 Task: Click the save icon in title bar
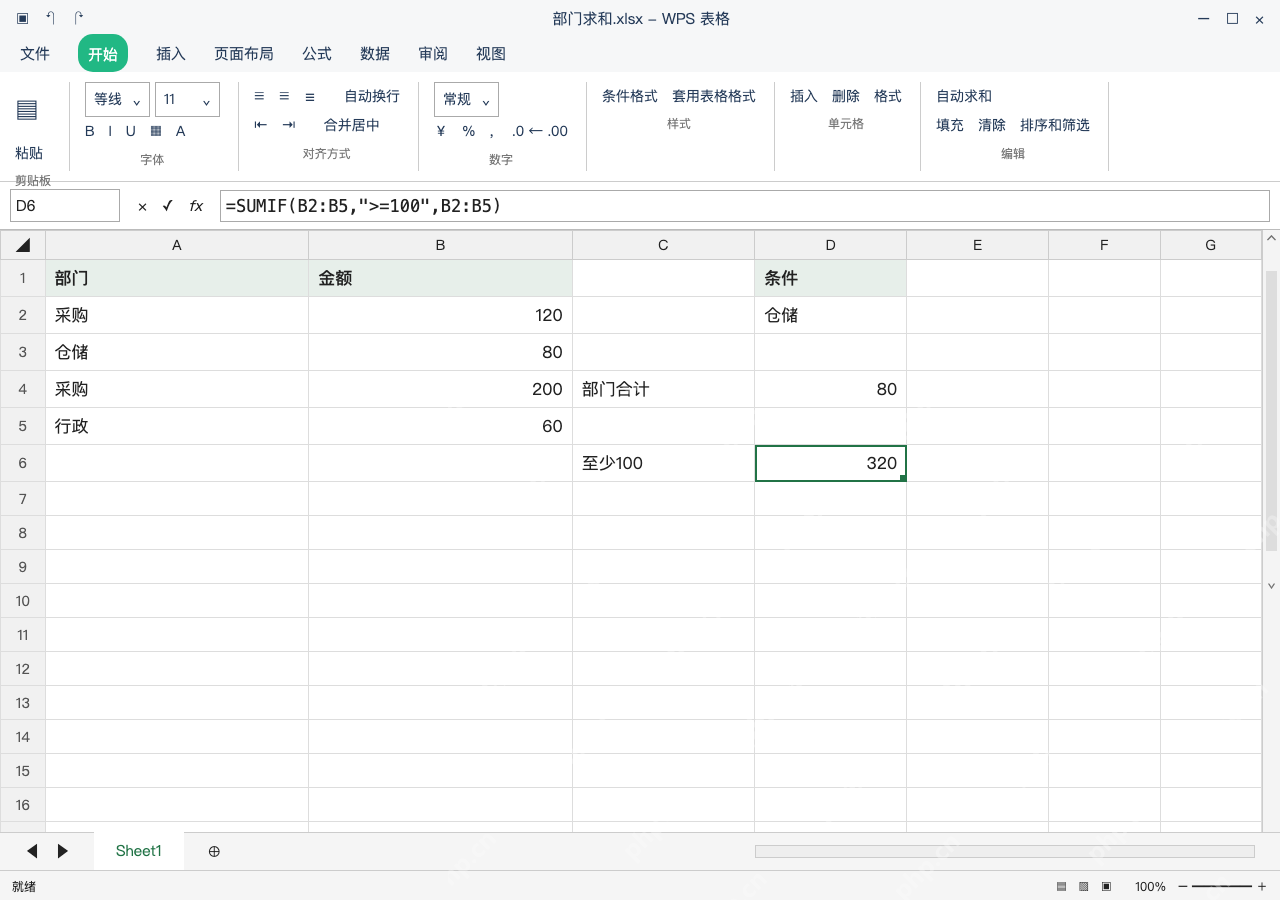[22, 18]
